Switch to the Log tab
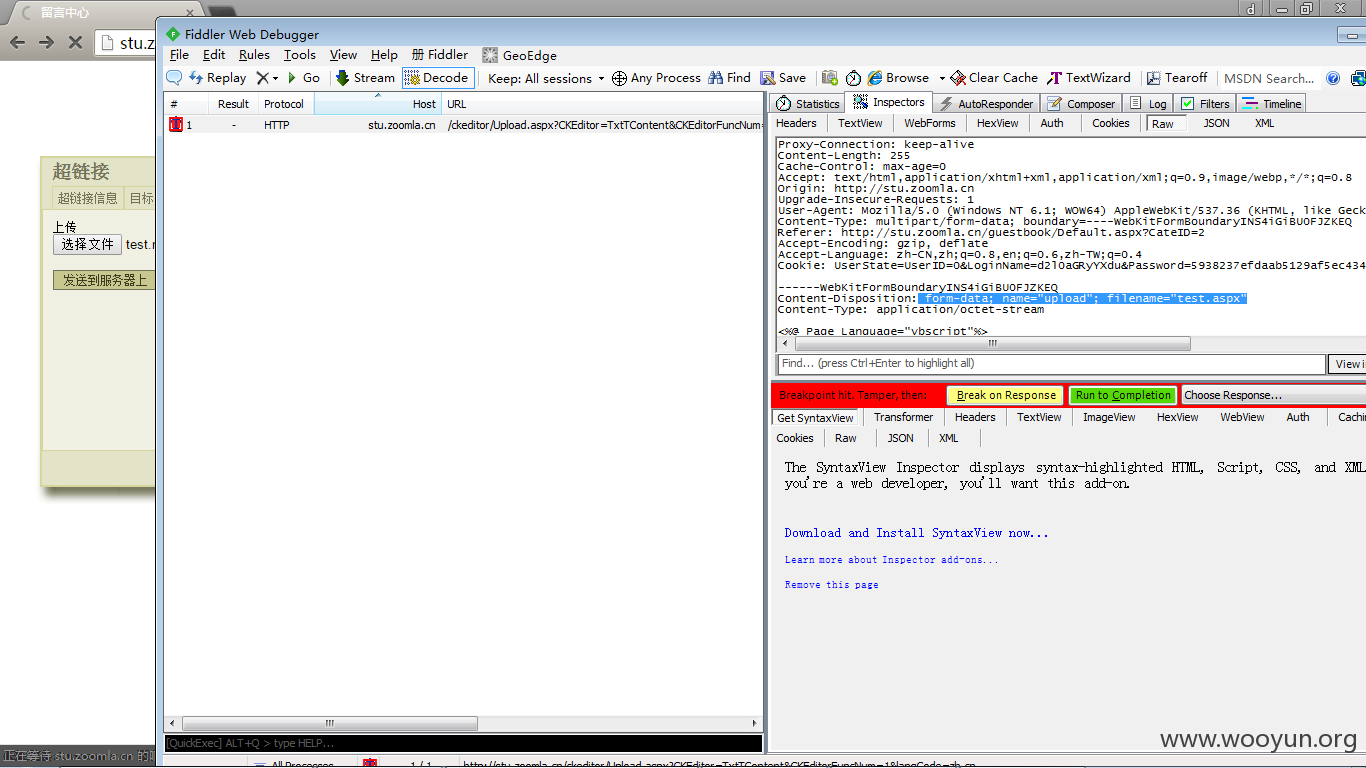 1148,104
